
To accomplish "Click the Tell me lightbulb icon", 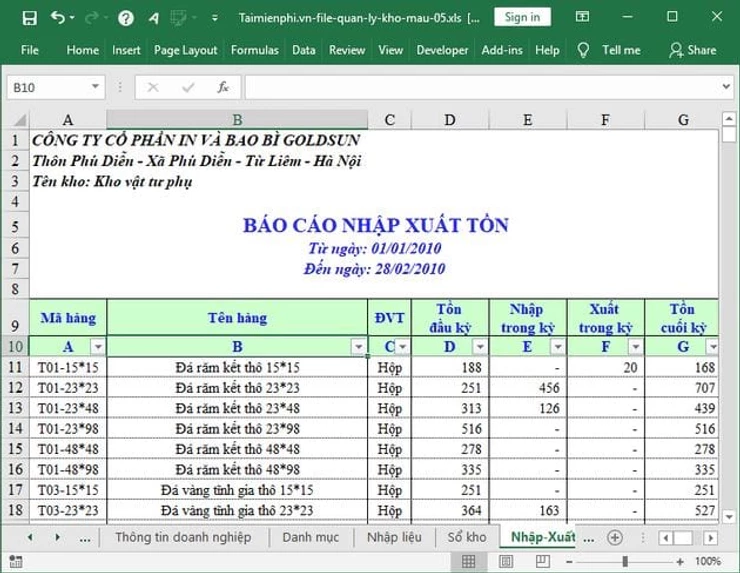I will coord(583,50).
